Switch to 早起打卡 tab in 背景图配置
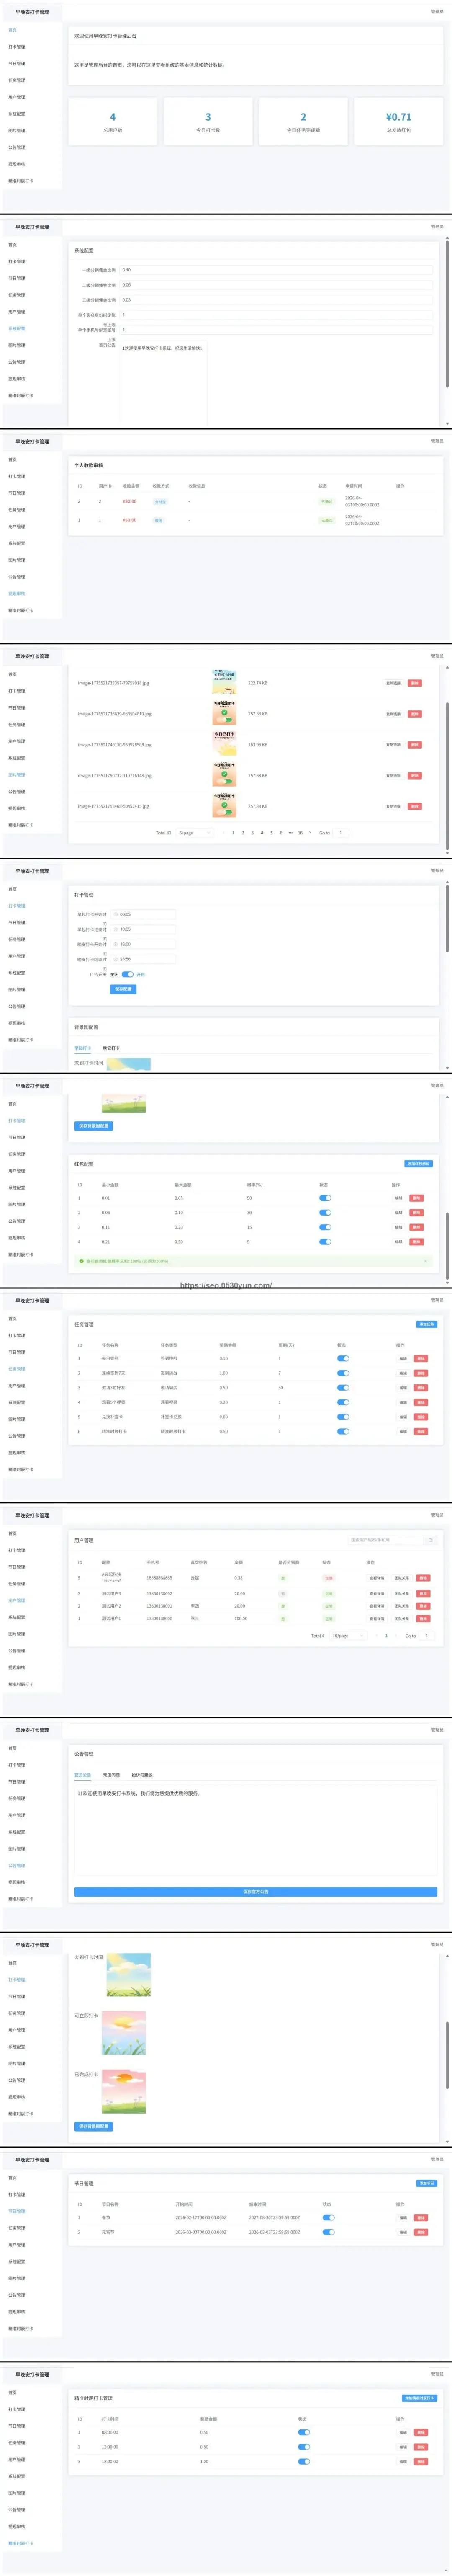Viewport: 452px width, 2576px height. (83, 1048)
